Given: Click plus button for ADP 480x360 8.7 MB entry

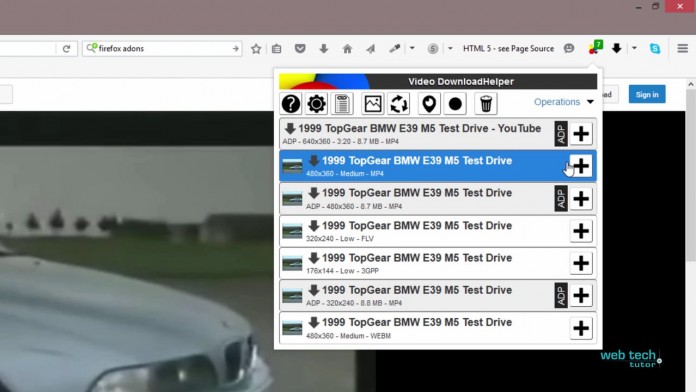Looking at the screenshot, I should 581,198.
